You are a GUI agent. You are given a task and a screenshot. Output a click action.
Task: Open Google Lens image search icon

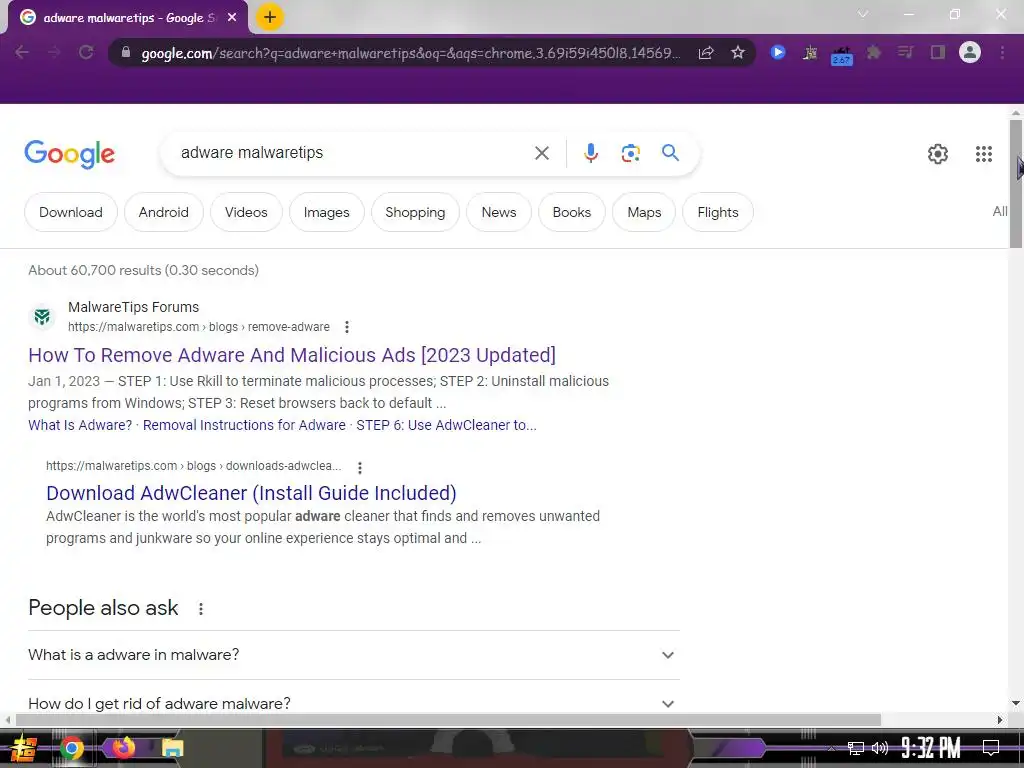tap(630, 153)
